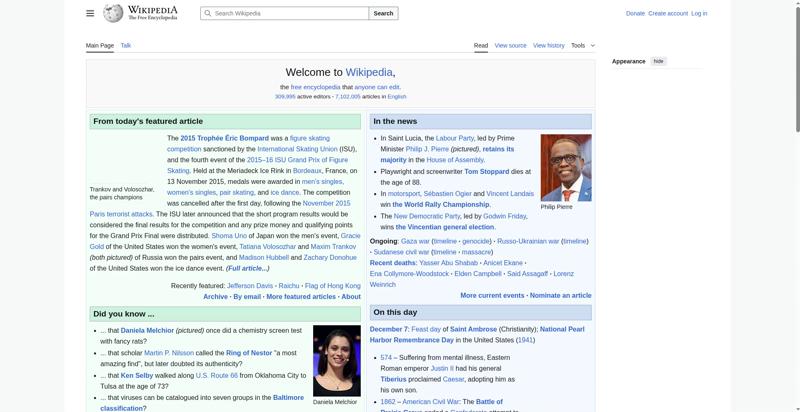The height and width of the screenshot is (412, 800).
Task: Click Nominate an article link
Action: (x=560, y=295)
